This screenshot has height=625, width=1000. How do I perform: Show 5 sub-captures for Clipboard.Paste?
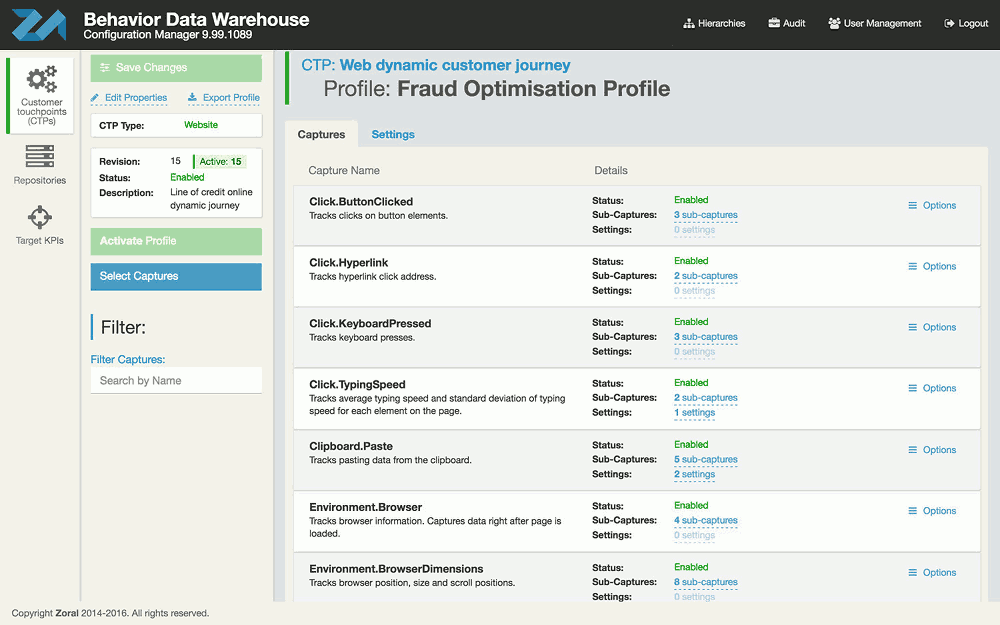click(x=706, y=460)
